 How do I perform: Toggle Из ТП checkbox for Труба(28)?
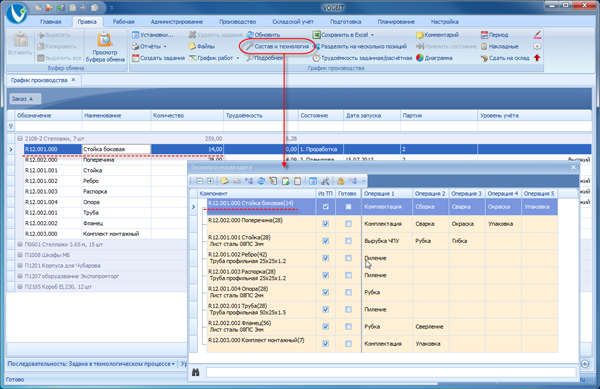click(x=326, y=309)
